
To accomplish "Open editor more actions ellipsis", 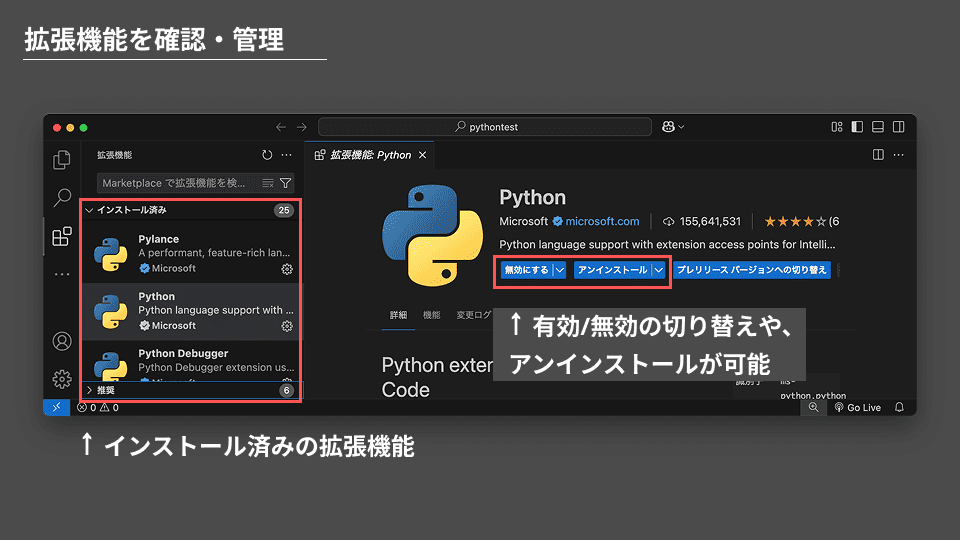I will (898, 155).
